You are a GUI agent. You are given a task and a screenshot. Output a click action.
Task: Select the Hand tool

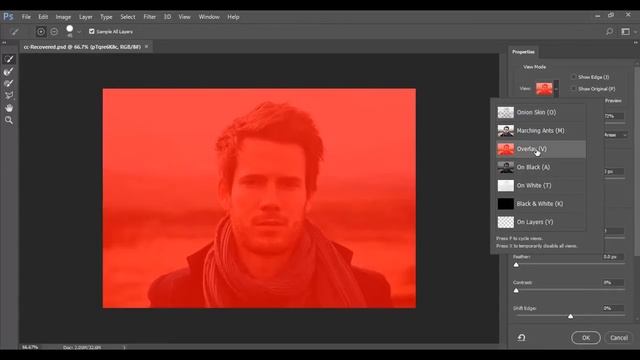click(9, 108)
